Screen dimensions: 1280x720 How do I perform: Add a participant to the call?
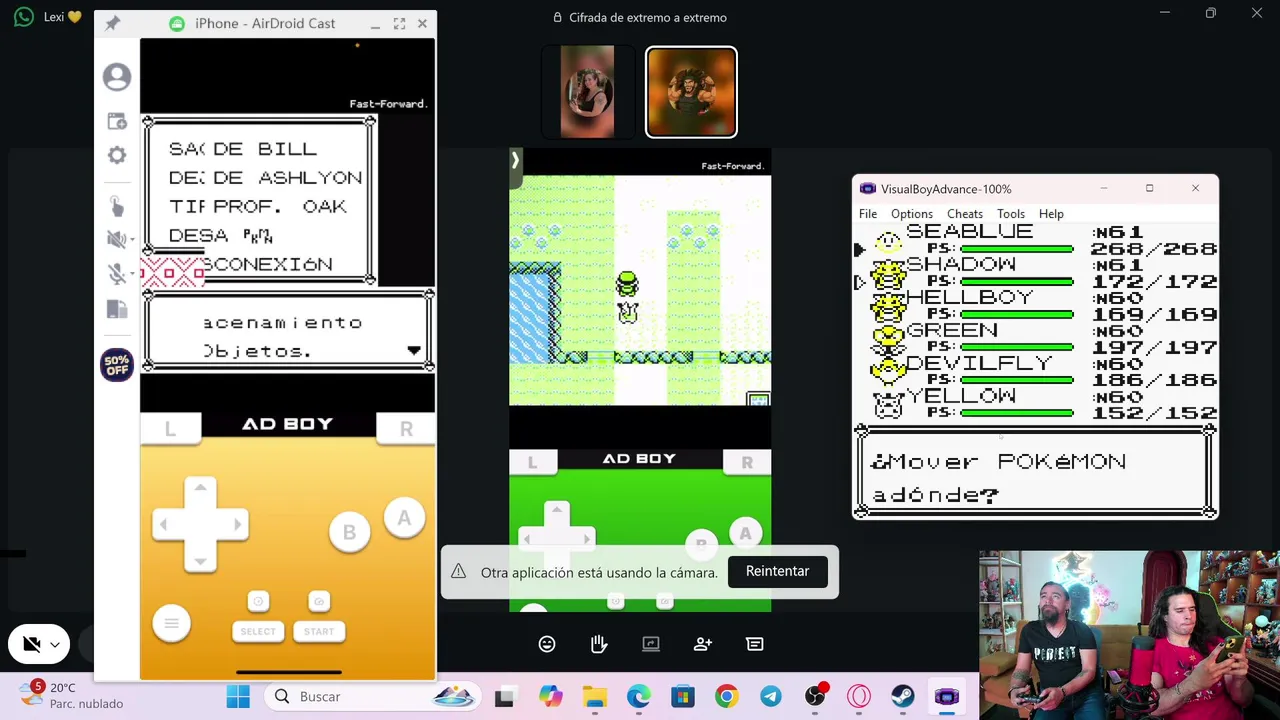[x=703, y=644]
